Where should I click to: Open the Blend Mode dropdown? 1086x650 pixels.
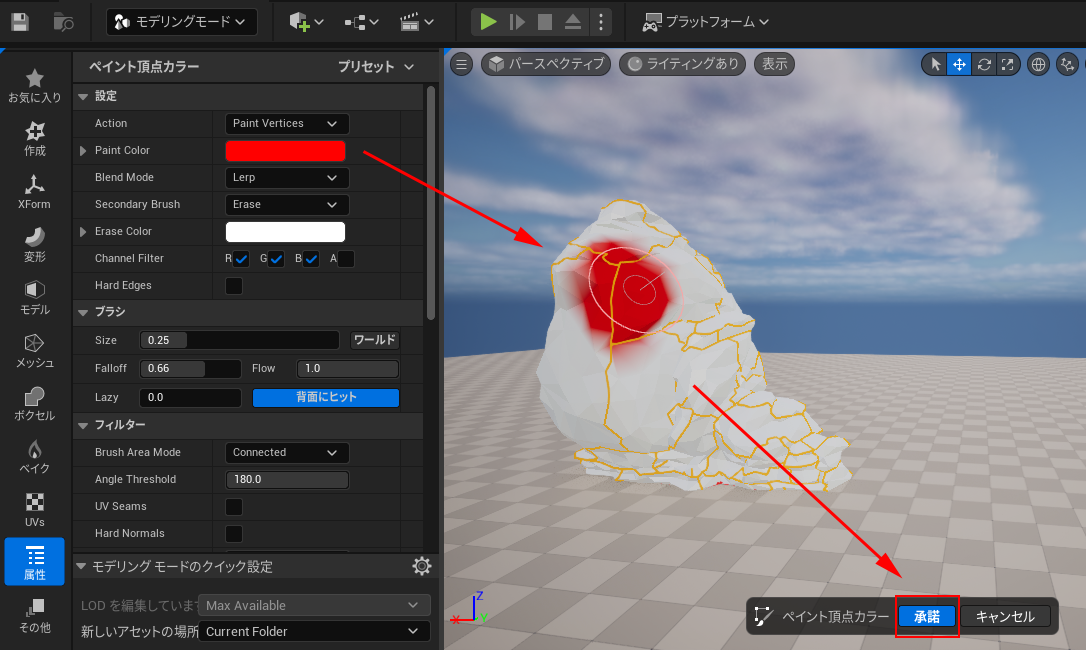point(286,177)
